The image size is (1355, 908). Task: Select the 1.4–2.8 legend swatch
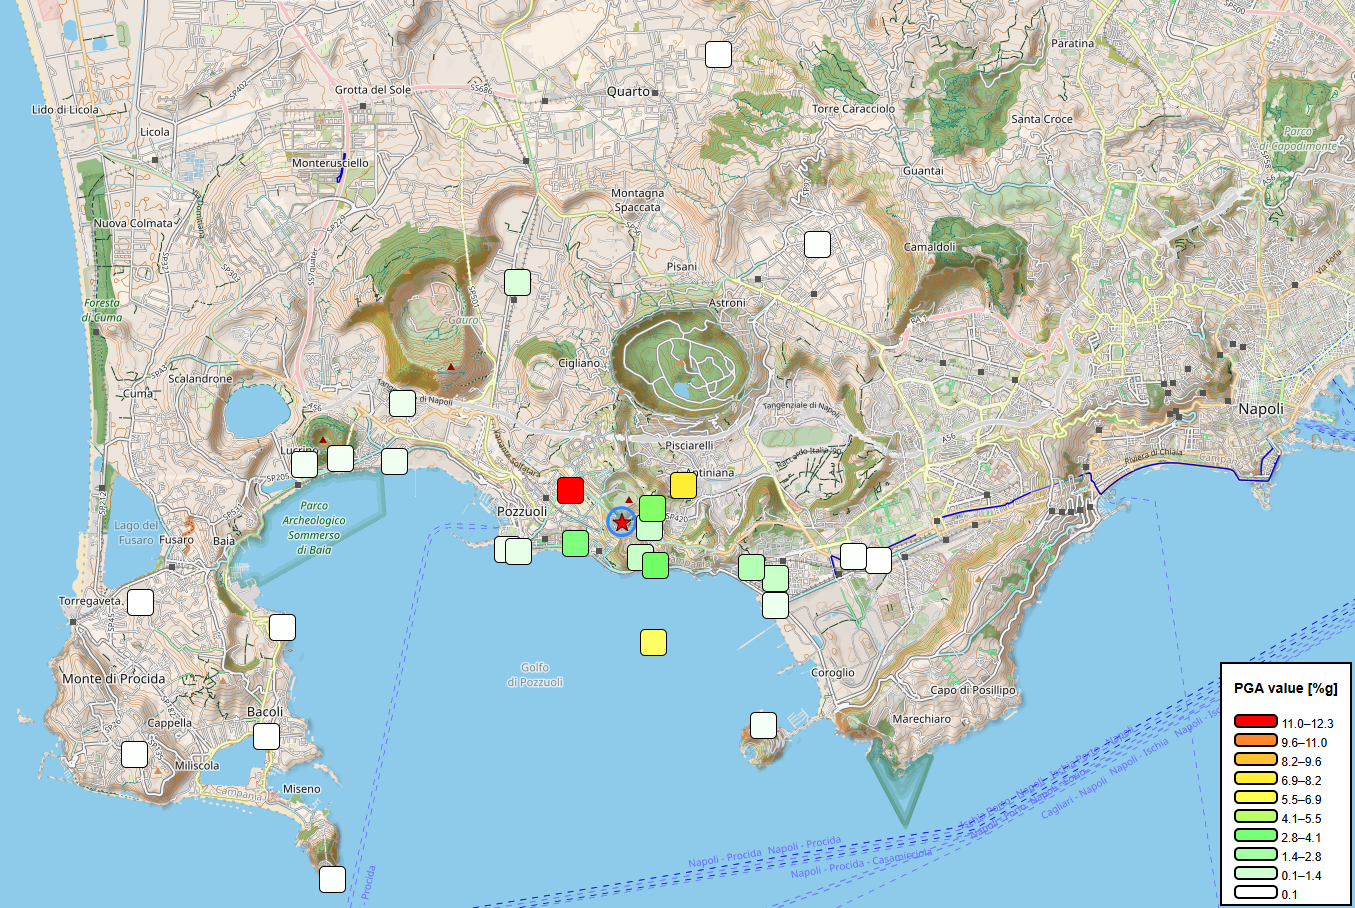pos(1256,855)
